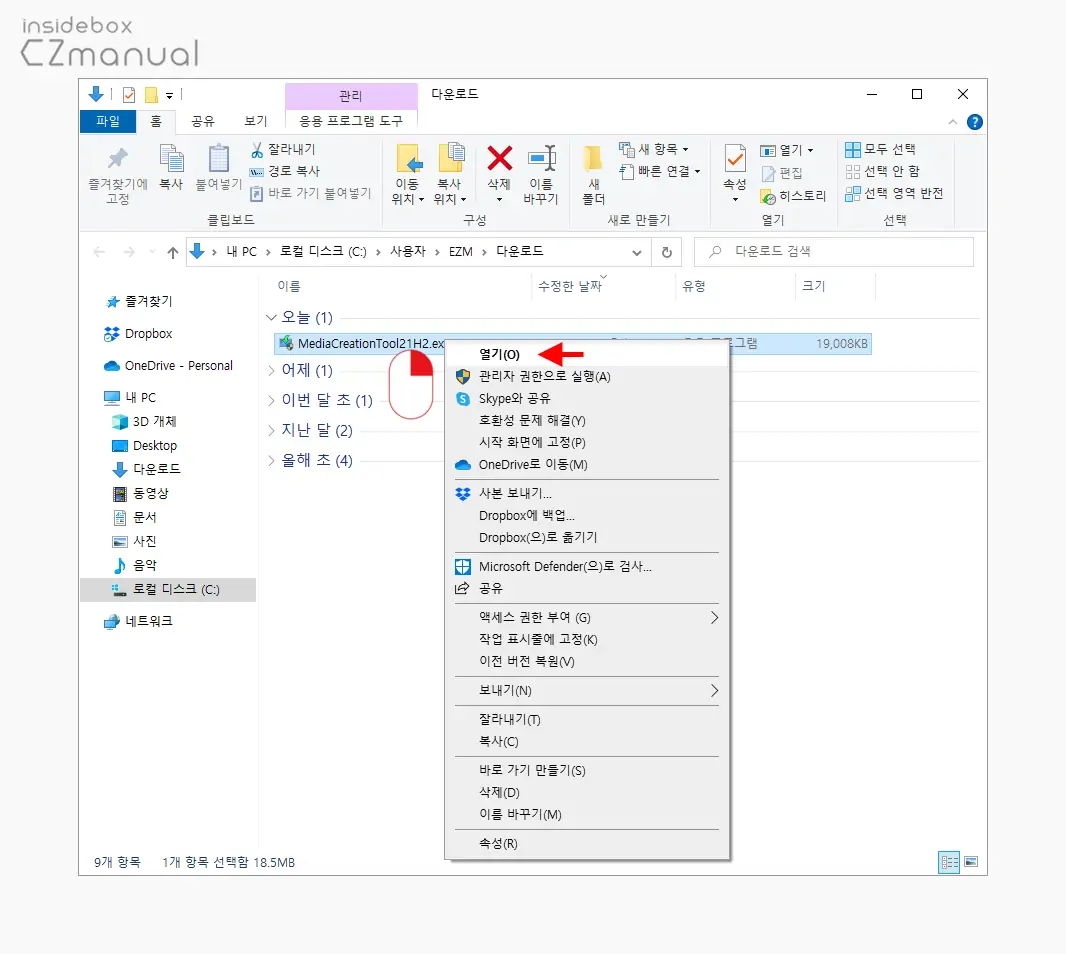Screen dimensions: 1066x954
Task: Switch to the 공유 ribbon tab
Action: (x=202, y=121)
